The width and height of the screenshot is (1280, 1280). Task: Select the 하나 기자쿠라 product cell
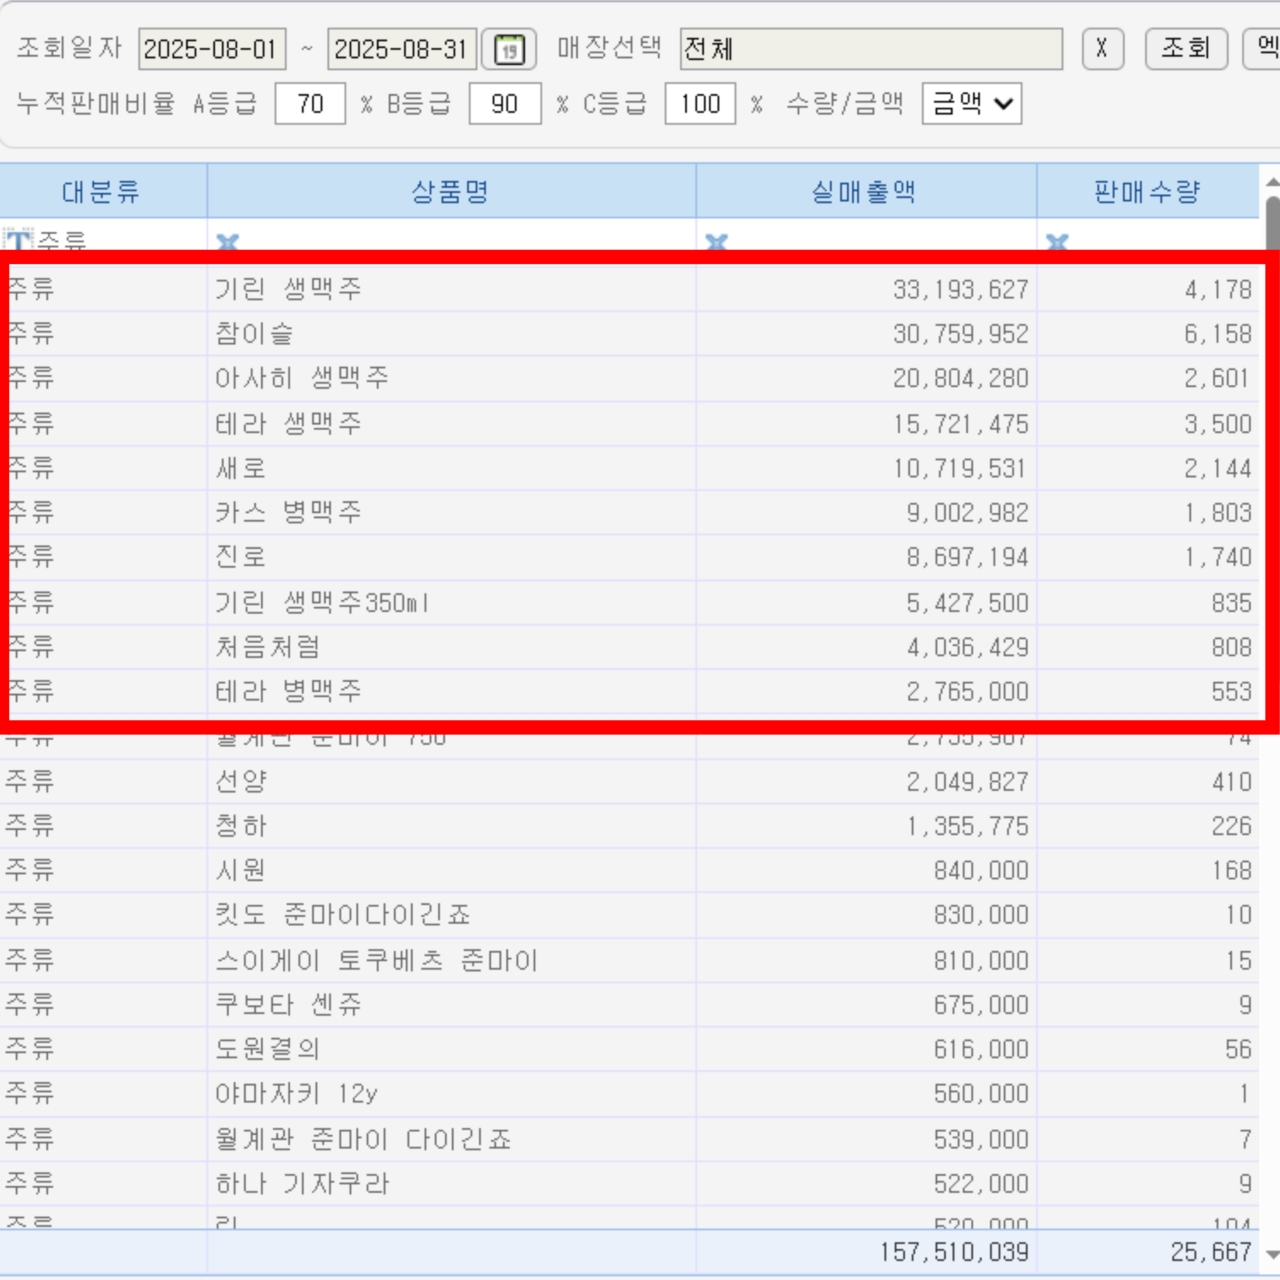point(451,1184)
